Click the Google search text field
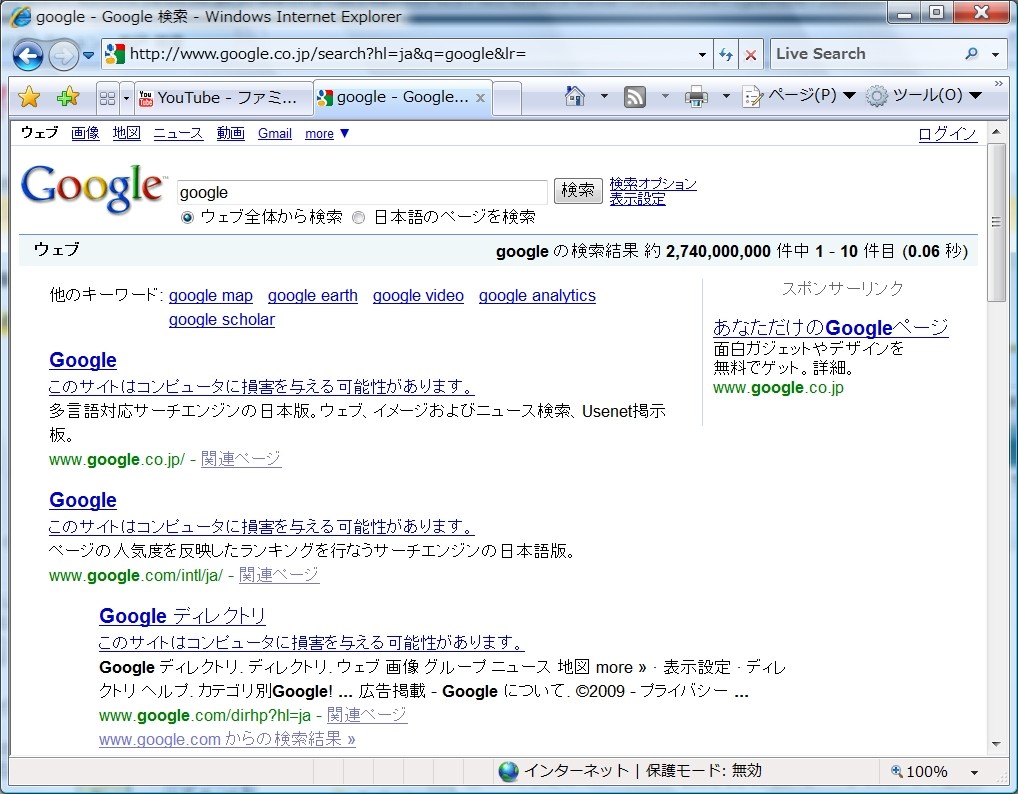Image resolution: width=1018 pixels, height=794 pixels. point(362,192)
